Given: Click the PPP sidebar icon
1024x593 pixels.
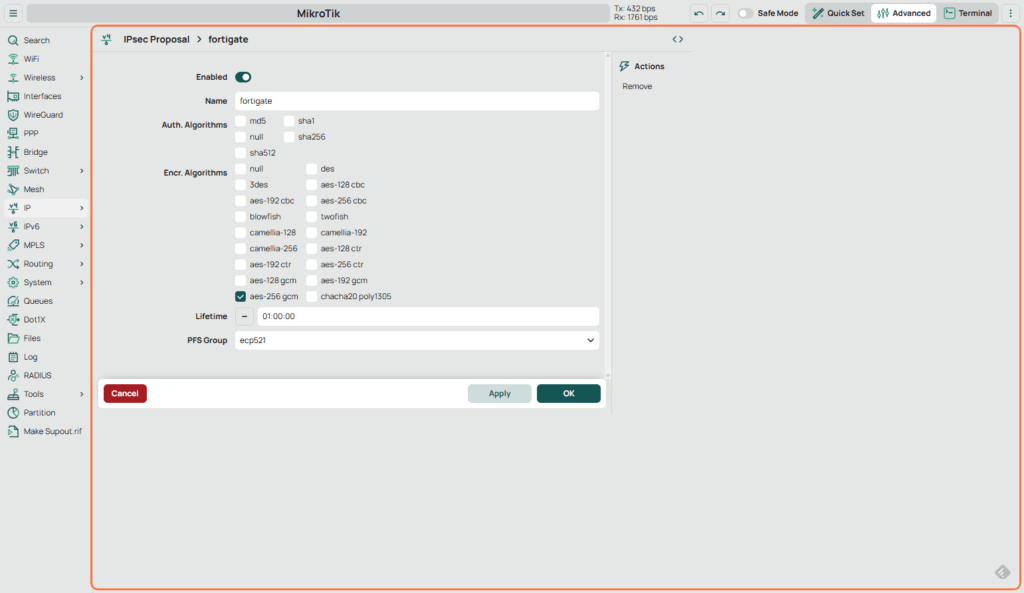Looking at the screenshot, I should 13,133.
